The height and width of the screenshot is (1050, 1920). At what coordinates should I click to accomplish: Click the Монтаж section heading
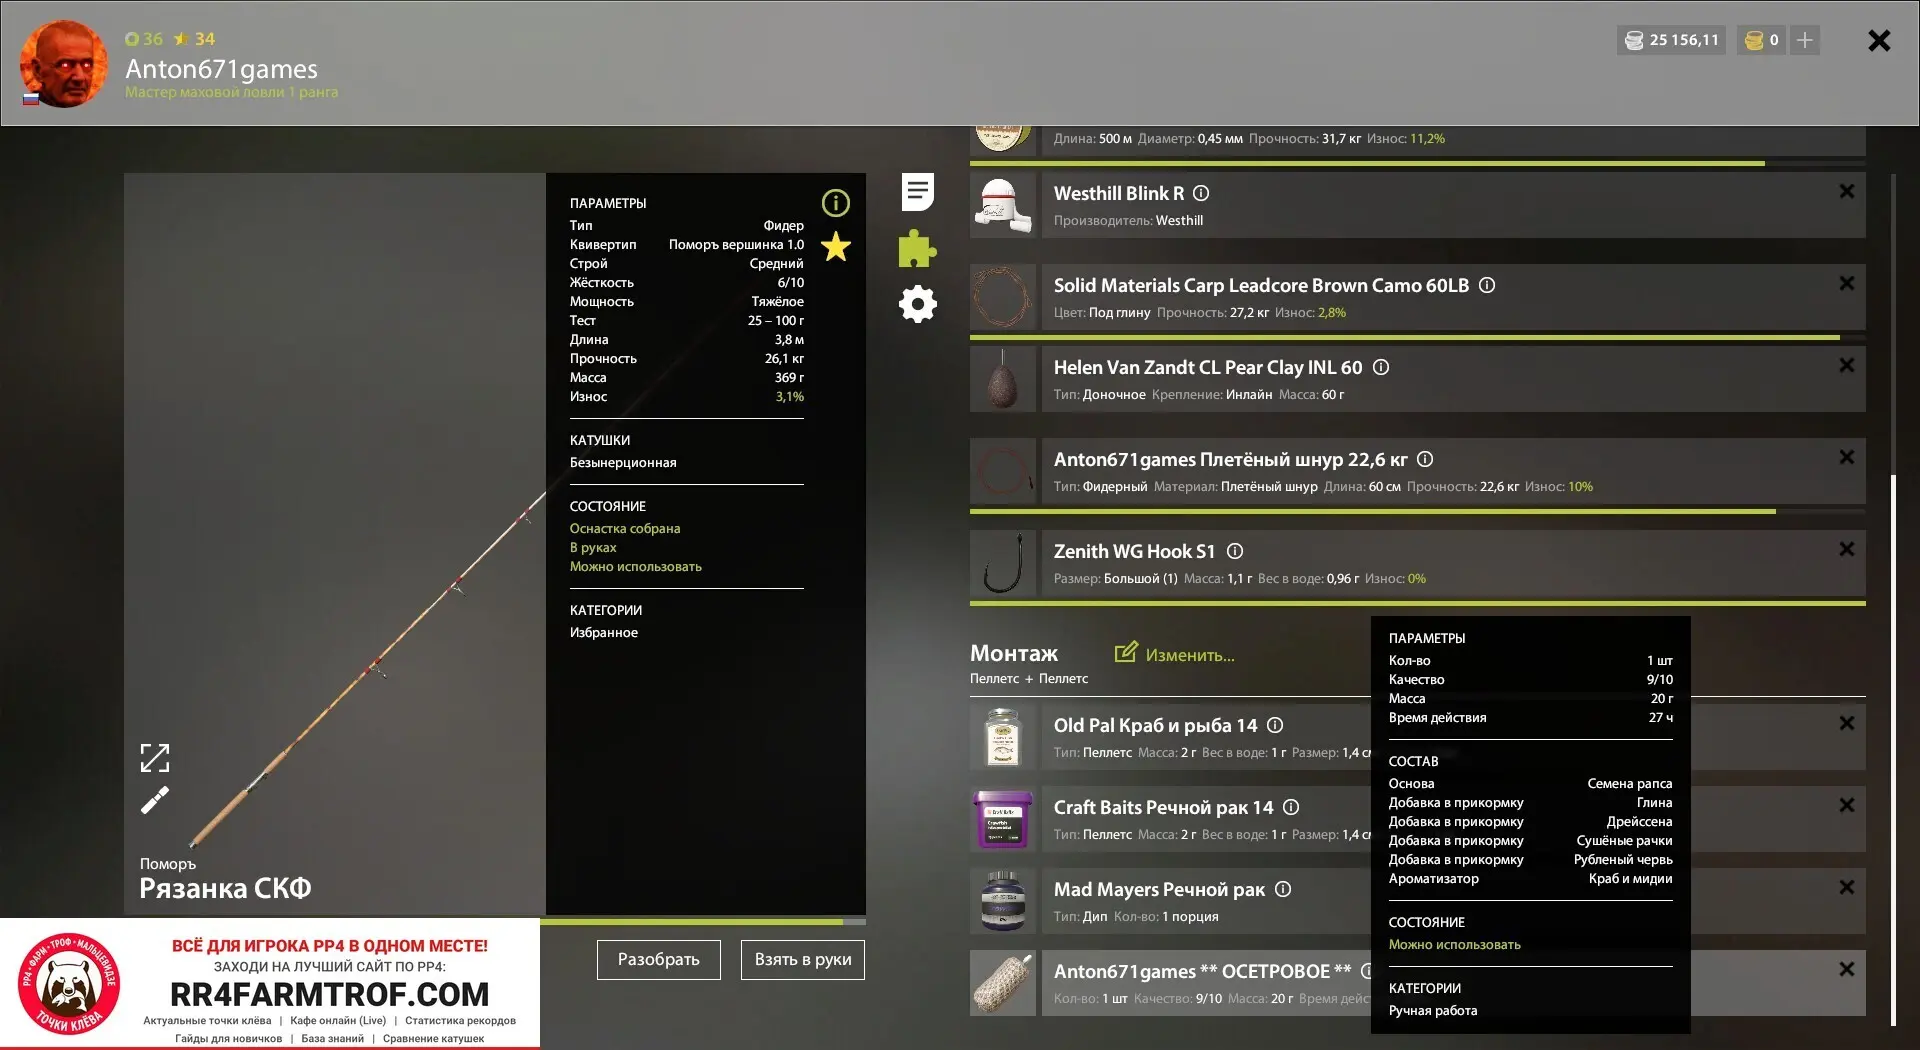(x=1014, y=653)
